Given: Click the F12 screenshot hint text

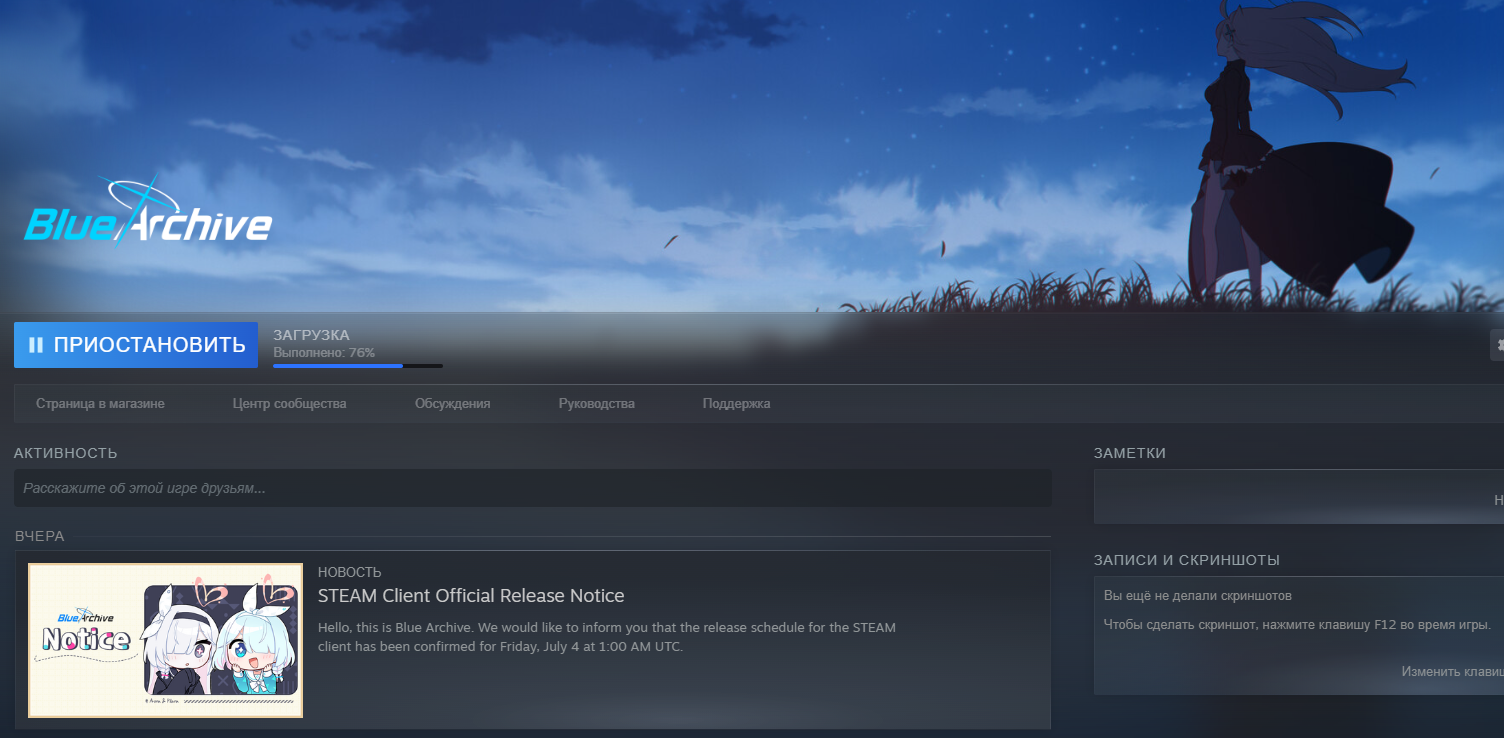Looking at the screenshot, I should pyautogui.click(x=1297, y=625).
